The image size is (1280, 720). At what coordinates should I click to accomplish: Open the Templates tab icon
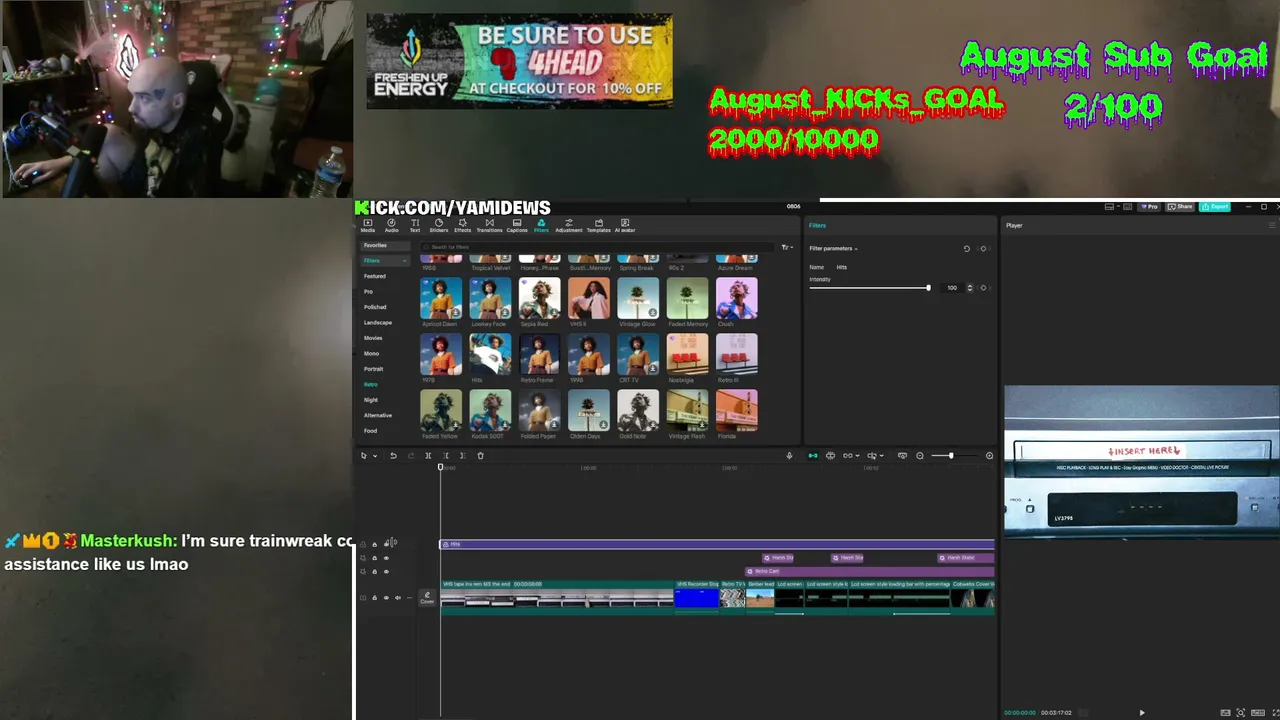(598, 222)
